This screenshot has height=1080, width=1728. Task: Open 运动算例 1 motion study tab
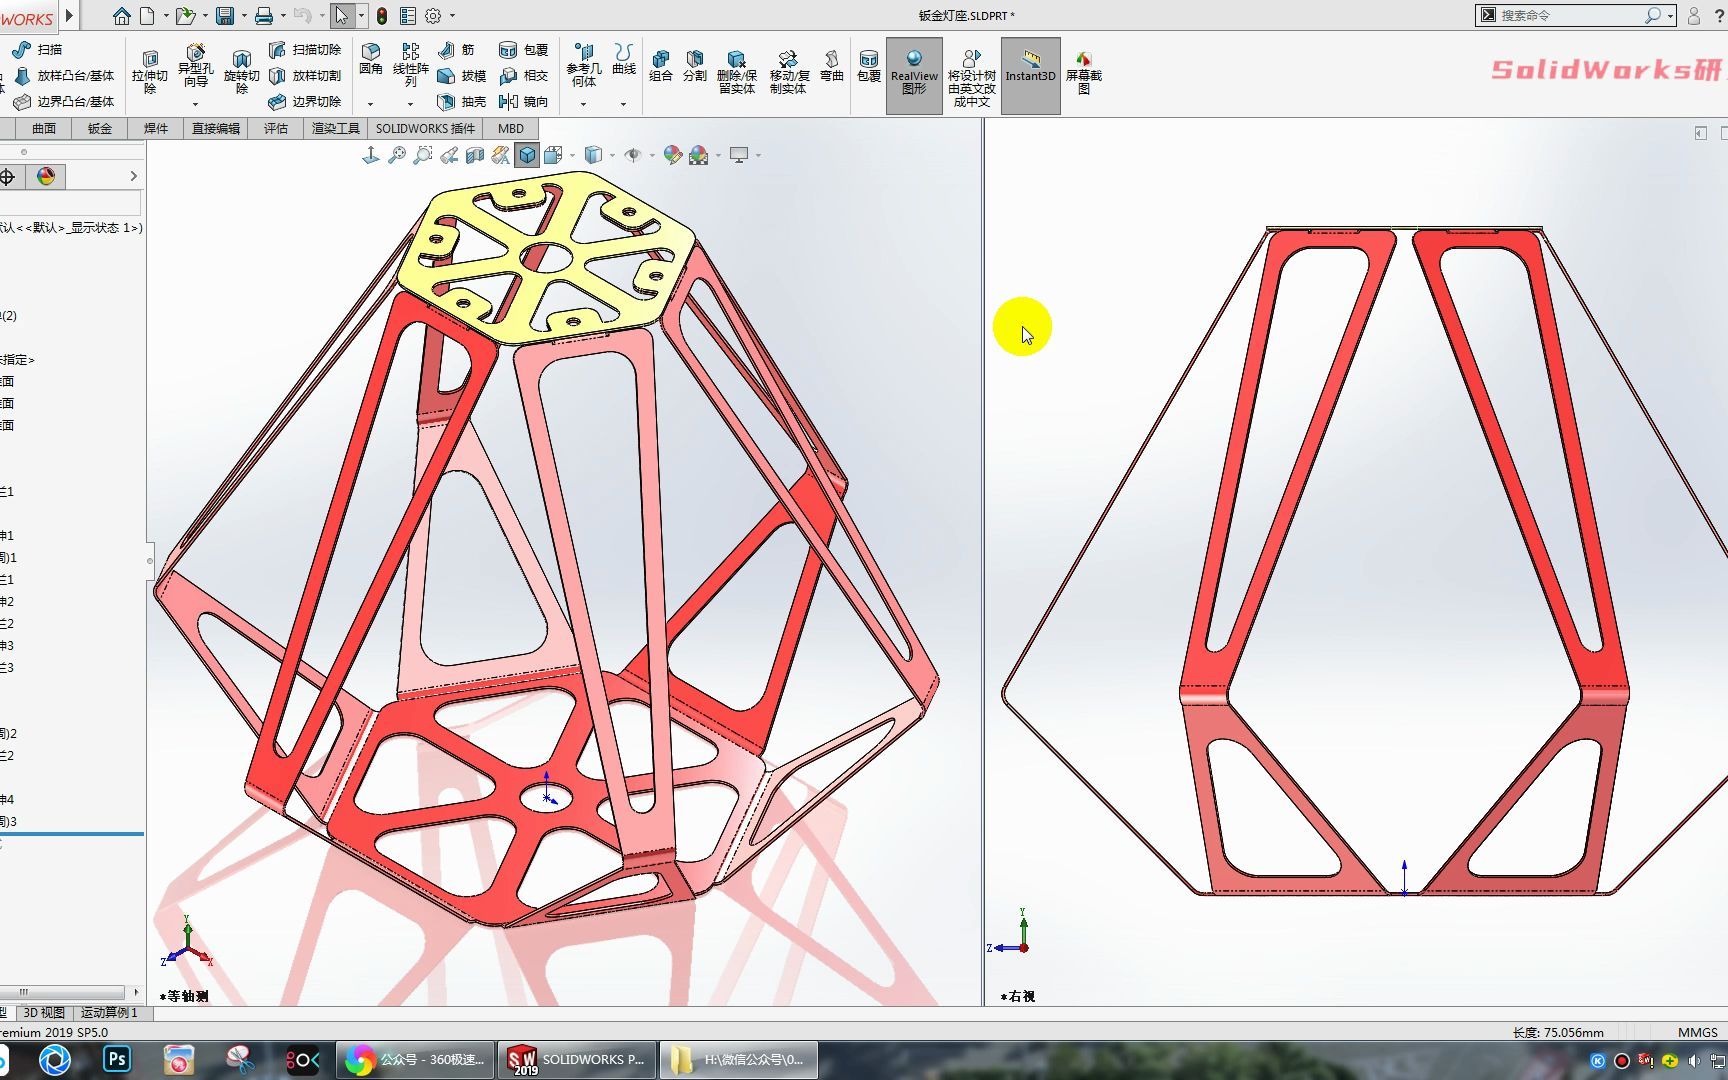click(109, 1012)
